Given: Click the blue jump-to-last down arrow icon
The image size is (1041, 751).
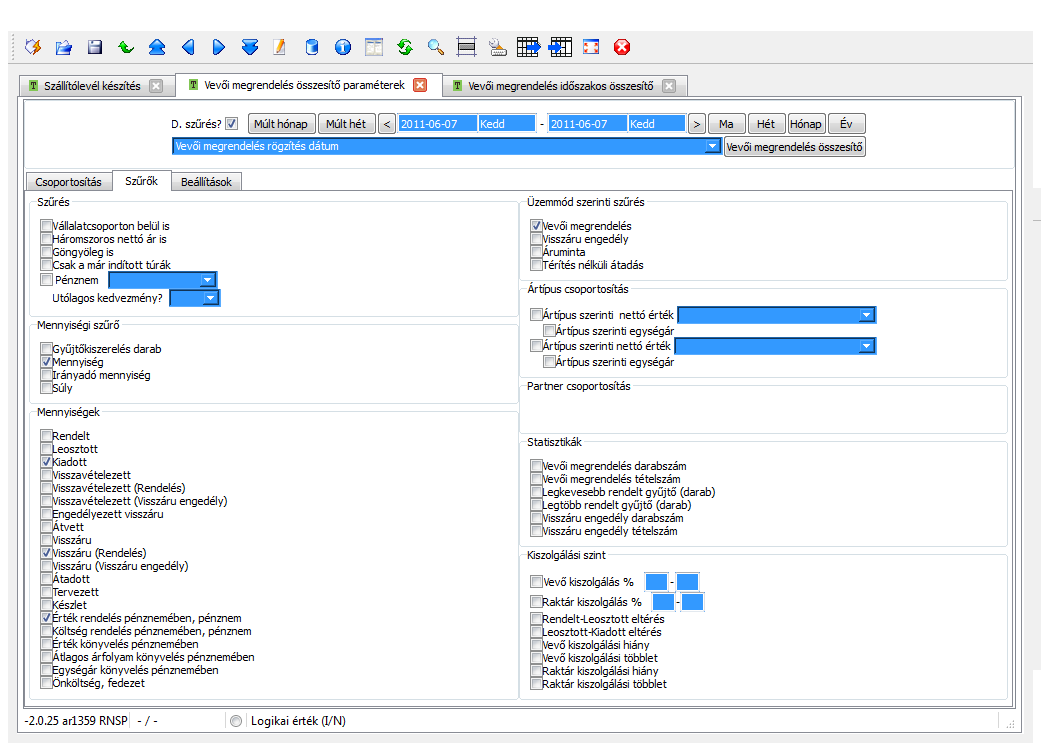Looking at the screenshot, I should [x=250, y=47].
